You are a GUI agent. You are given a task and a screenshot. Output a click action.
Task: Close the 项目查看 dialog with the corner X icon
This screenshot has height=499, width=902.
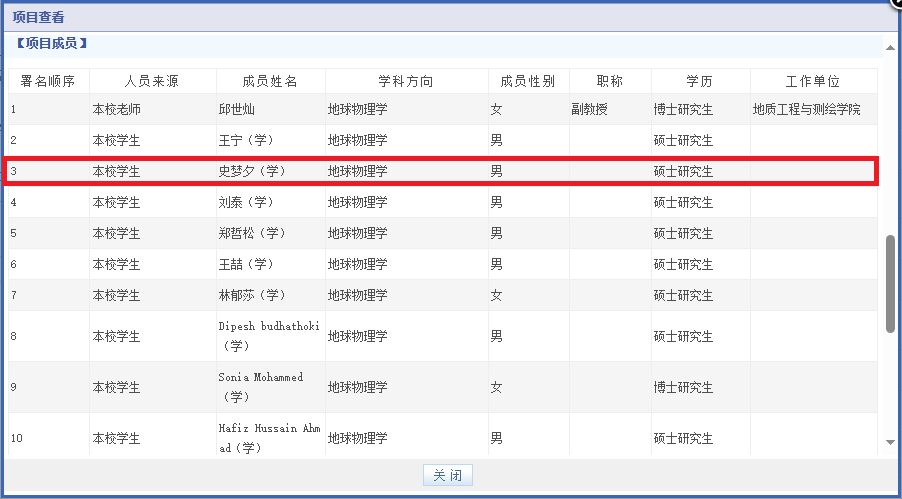click(x=896, y=3)
